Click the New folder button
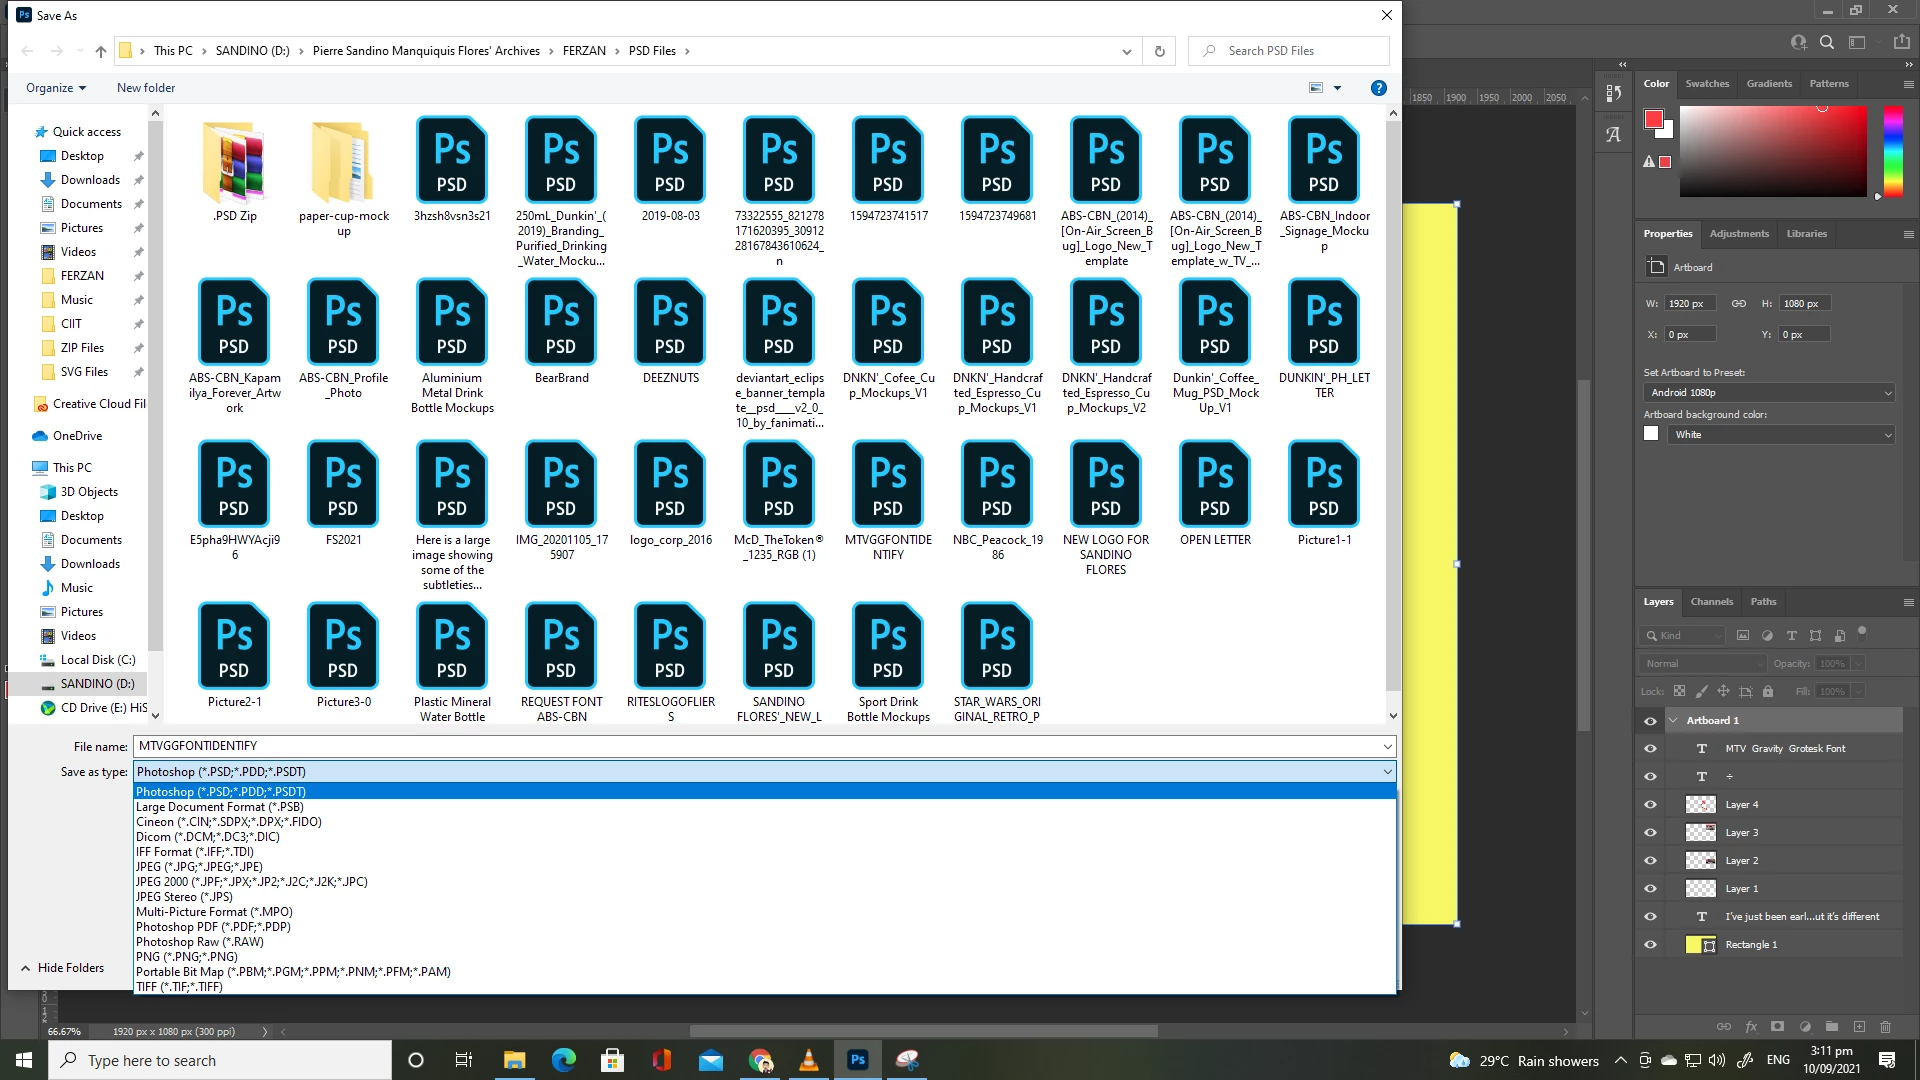Image resolution: width=1920 pixels, height=1080 pixels. (x=146, y=88)
